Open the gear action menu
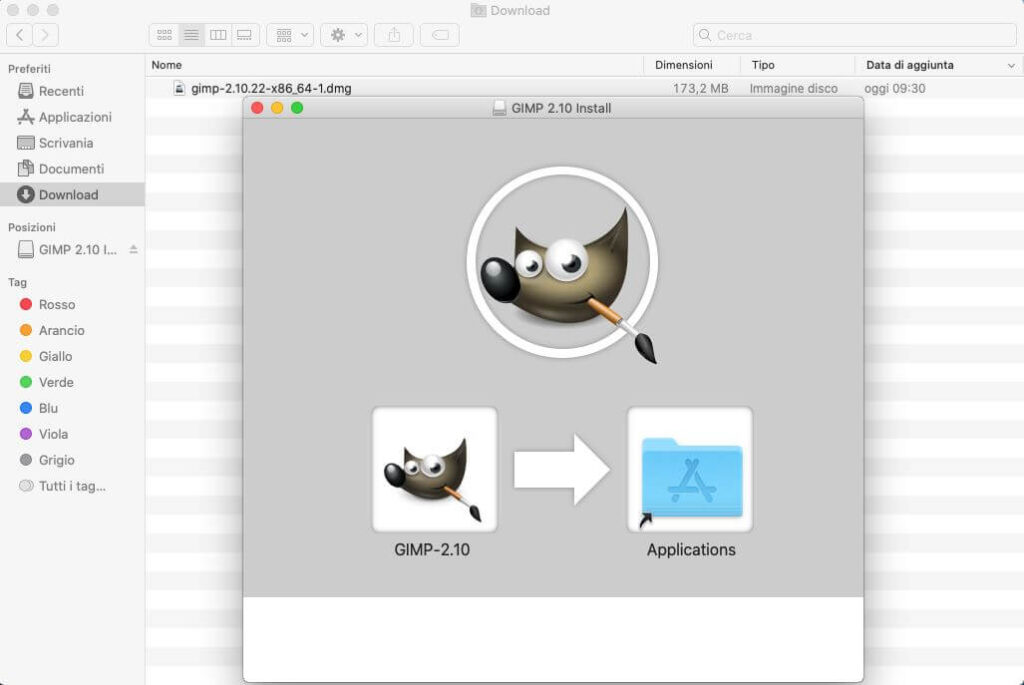The width and height of the screenshot is (1024, 685). 344,35
